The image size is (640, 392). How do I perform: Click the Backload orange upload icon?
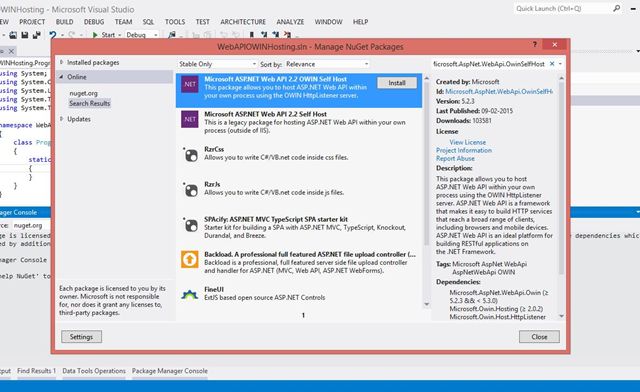pos(190,259)
